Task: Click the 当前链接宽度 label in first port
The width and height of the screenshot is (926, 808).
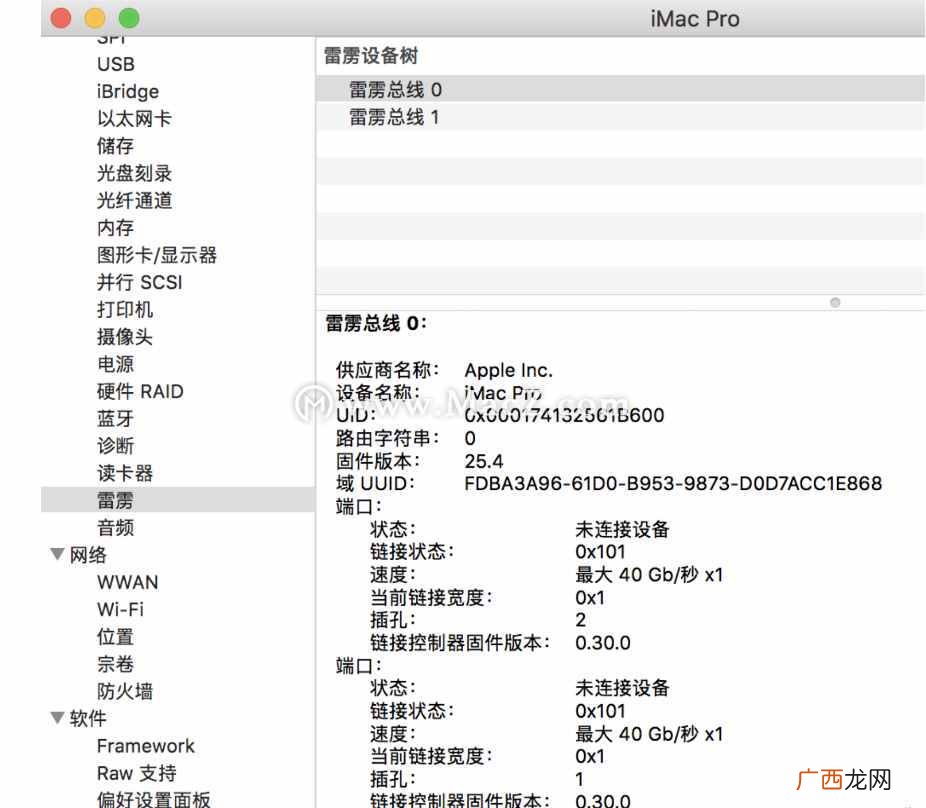Action: 432,598
